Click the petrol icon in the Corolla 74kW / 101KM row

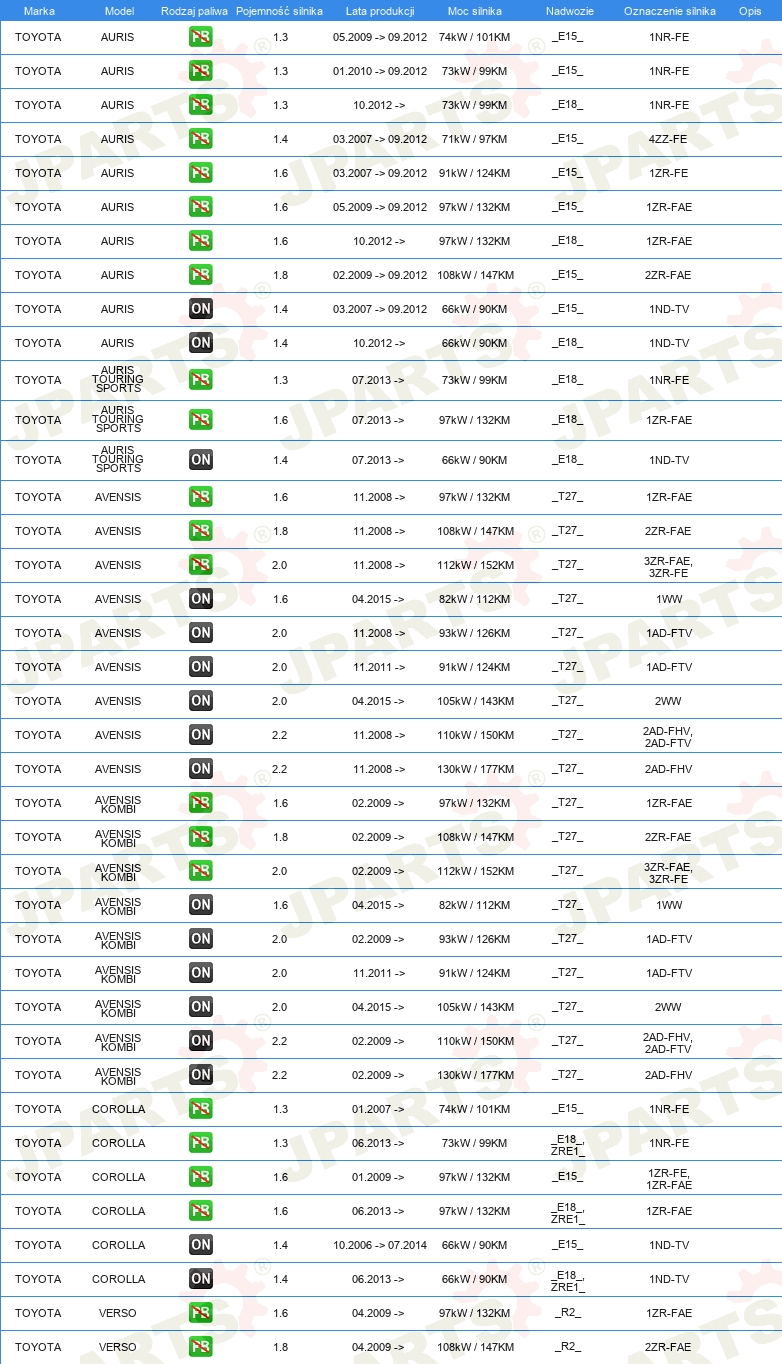201,1109
